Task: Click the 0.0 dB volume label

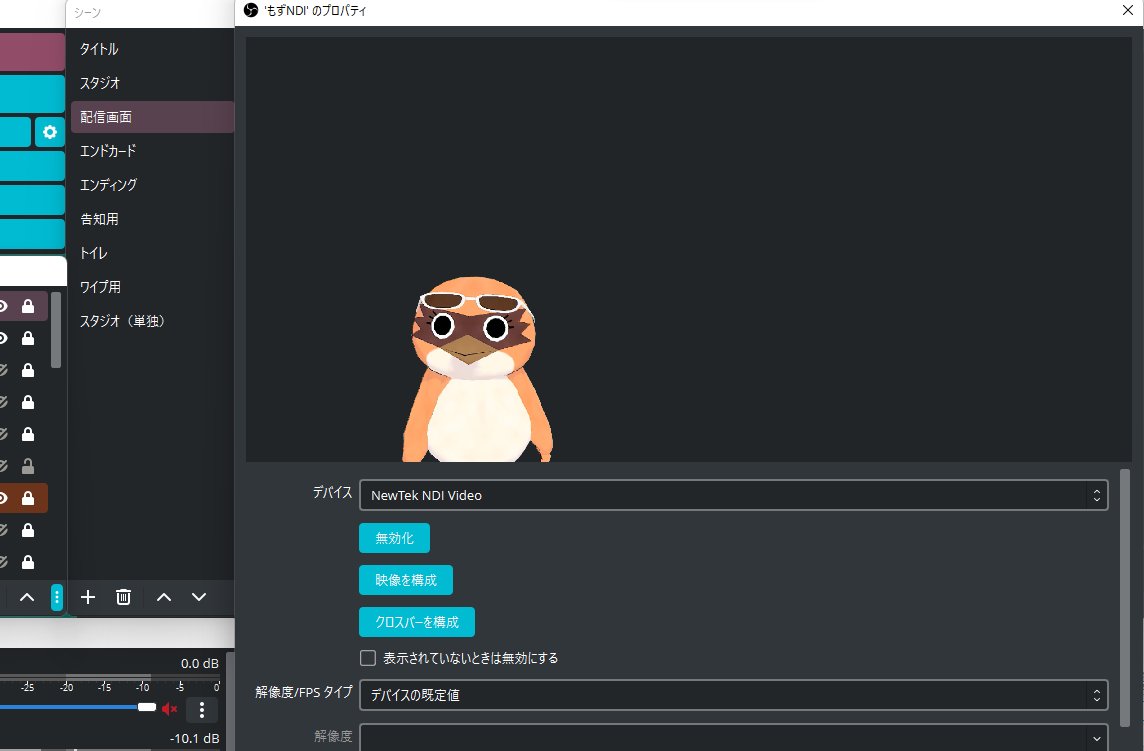Action: [200, 663]
